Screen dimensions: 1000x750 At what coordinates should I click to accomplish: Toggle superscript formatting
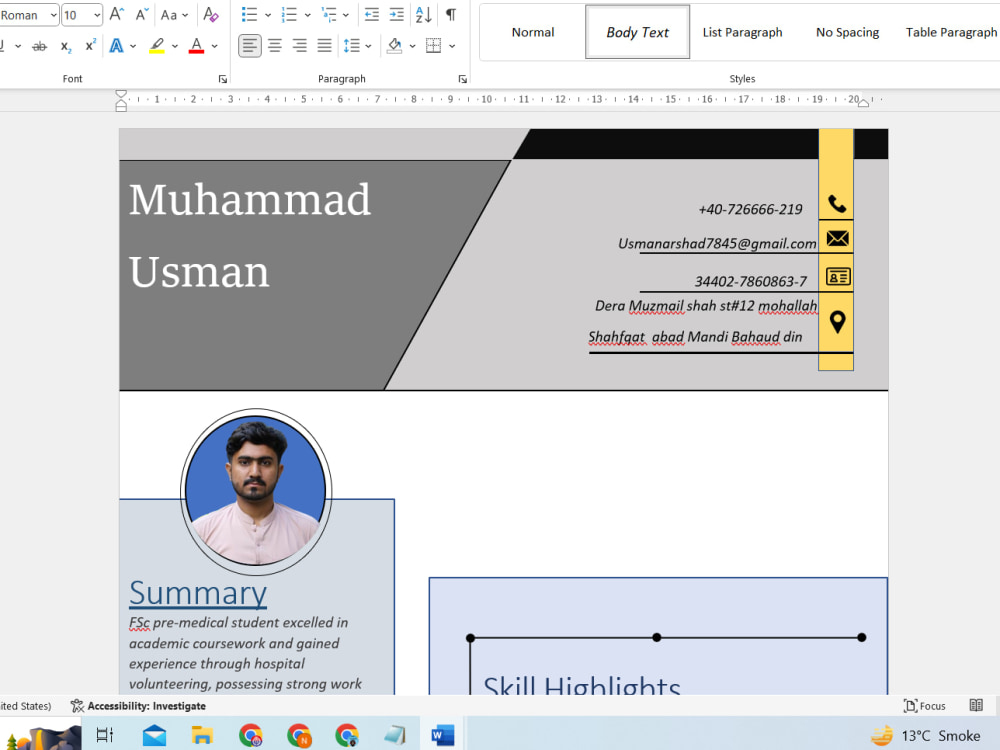click(x=91, y=46)
